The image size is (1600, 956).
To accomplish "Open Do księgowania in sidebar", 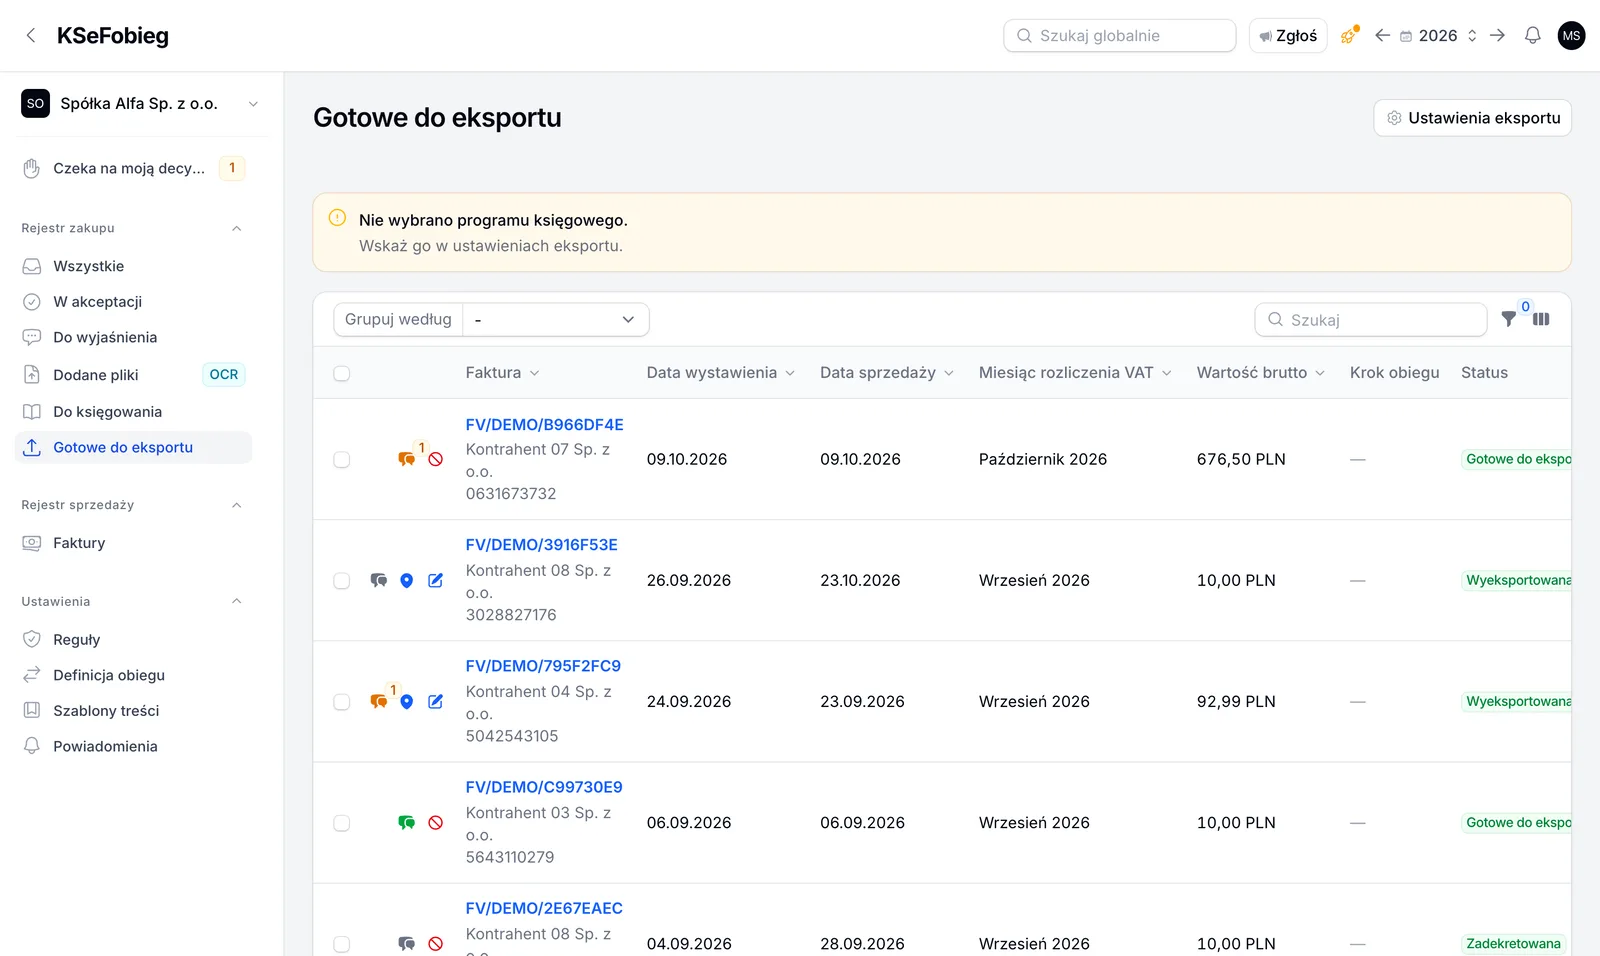I will (133, 411).
